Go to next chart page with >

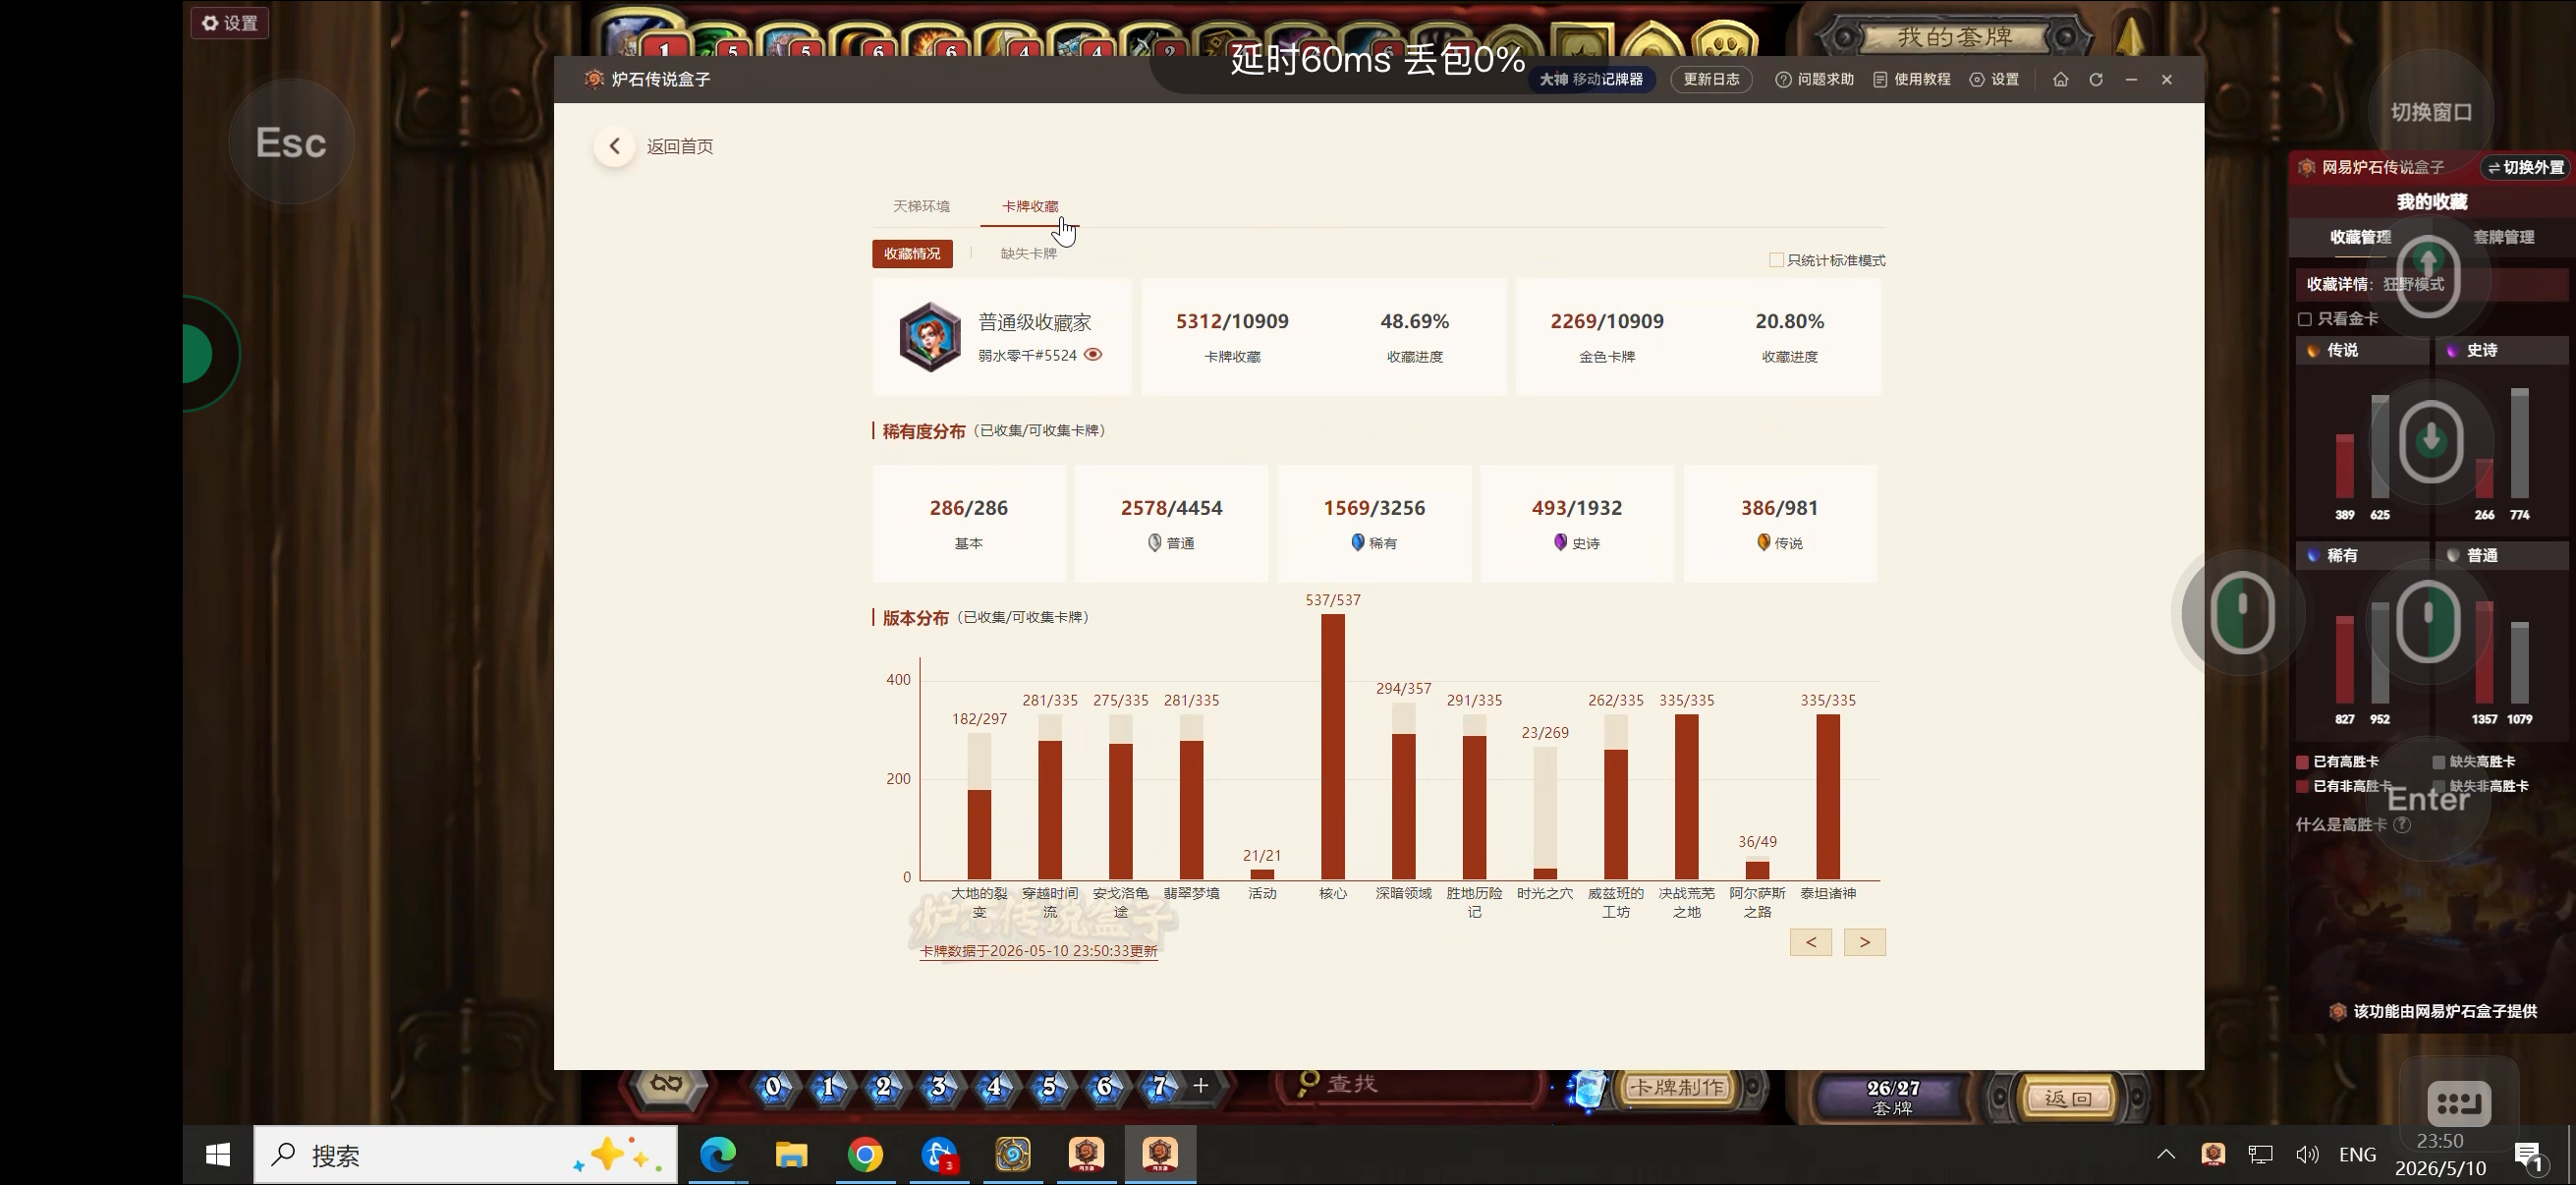coord(1865,942)
